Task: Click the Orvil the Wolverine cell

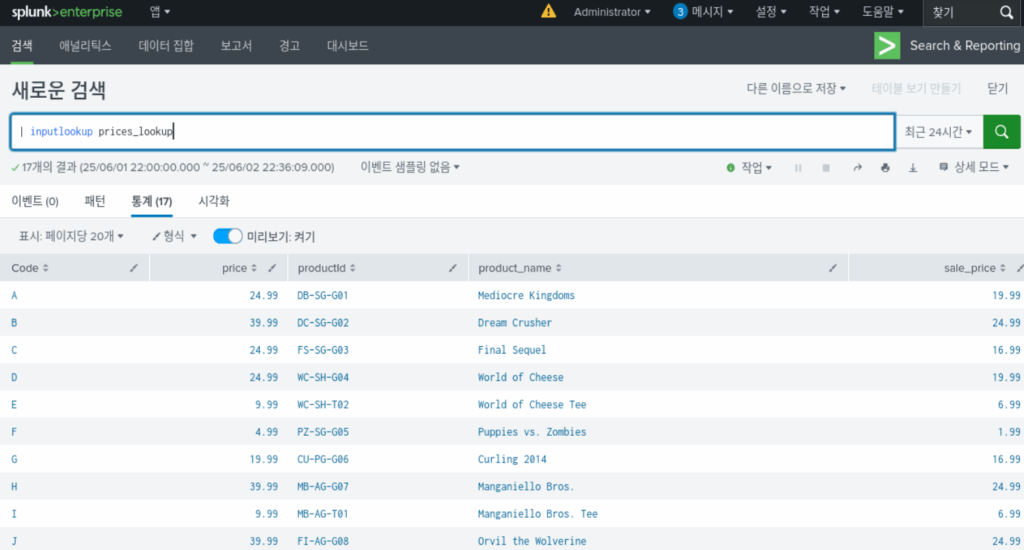Action: tap(532, 541)
